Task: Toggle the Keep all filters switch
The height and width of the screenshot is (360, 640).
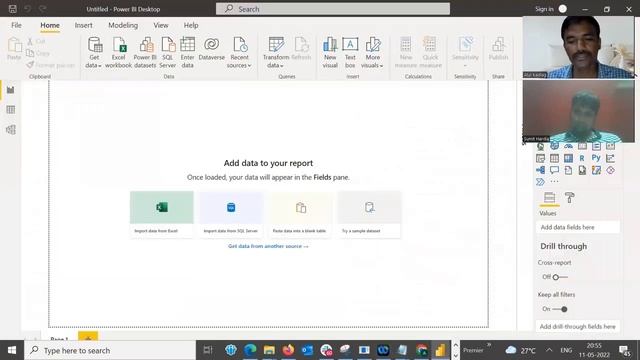Action: point(560,309)
